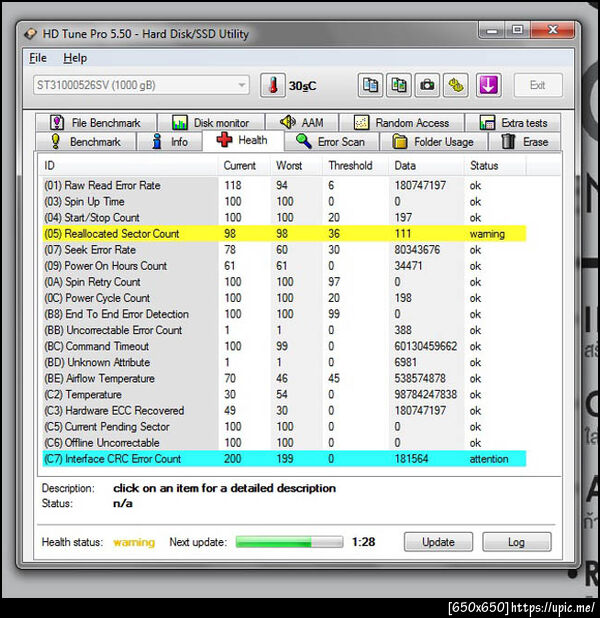The height and width of the screenshot is (618, 600).
Task: Select the (0C) Power Cycle Count row
Action: point(284,298)
